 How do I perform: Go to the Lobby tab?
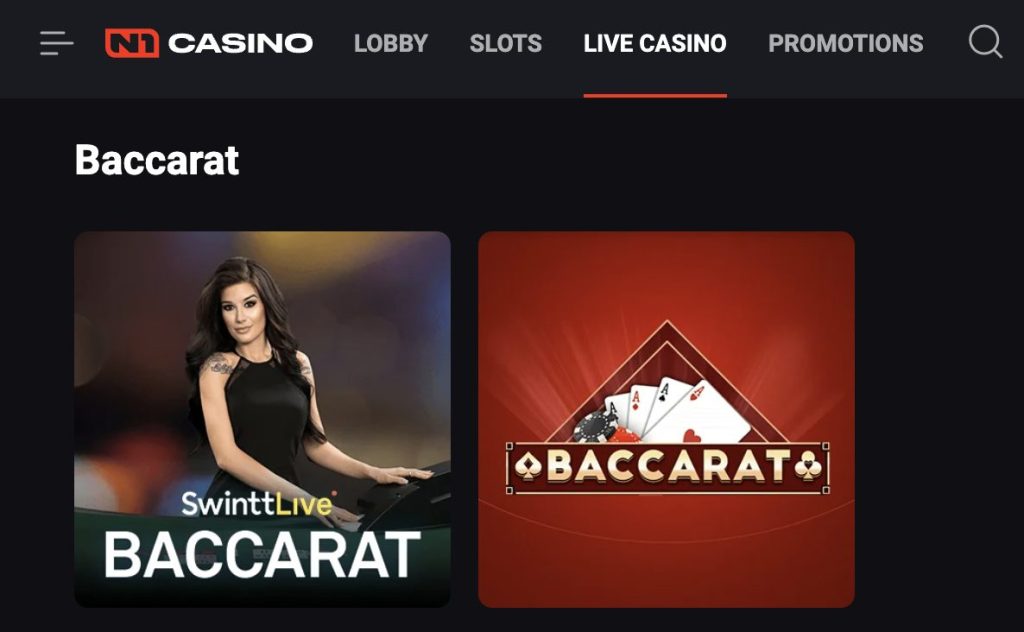[391, 43]
